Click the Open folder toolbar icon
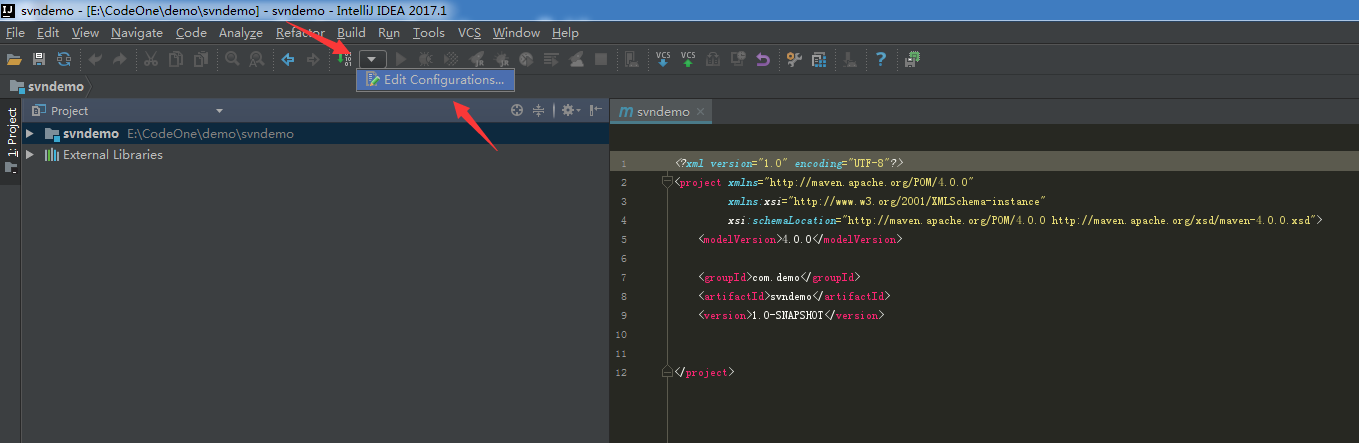This screenshot has height=443, width=1359. [14, 59]
